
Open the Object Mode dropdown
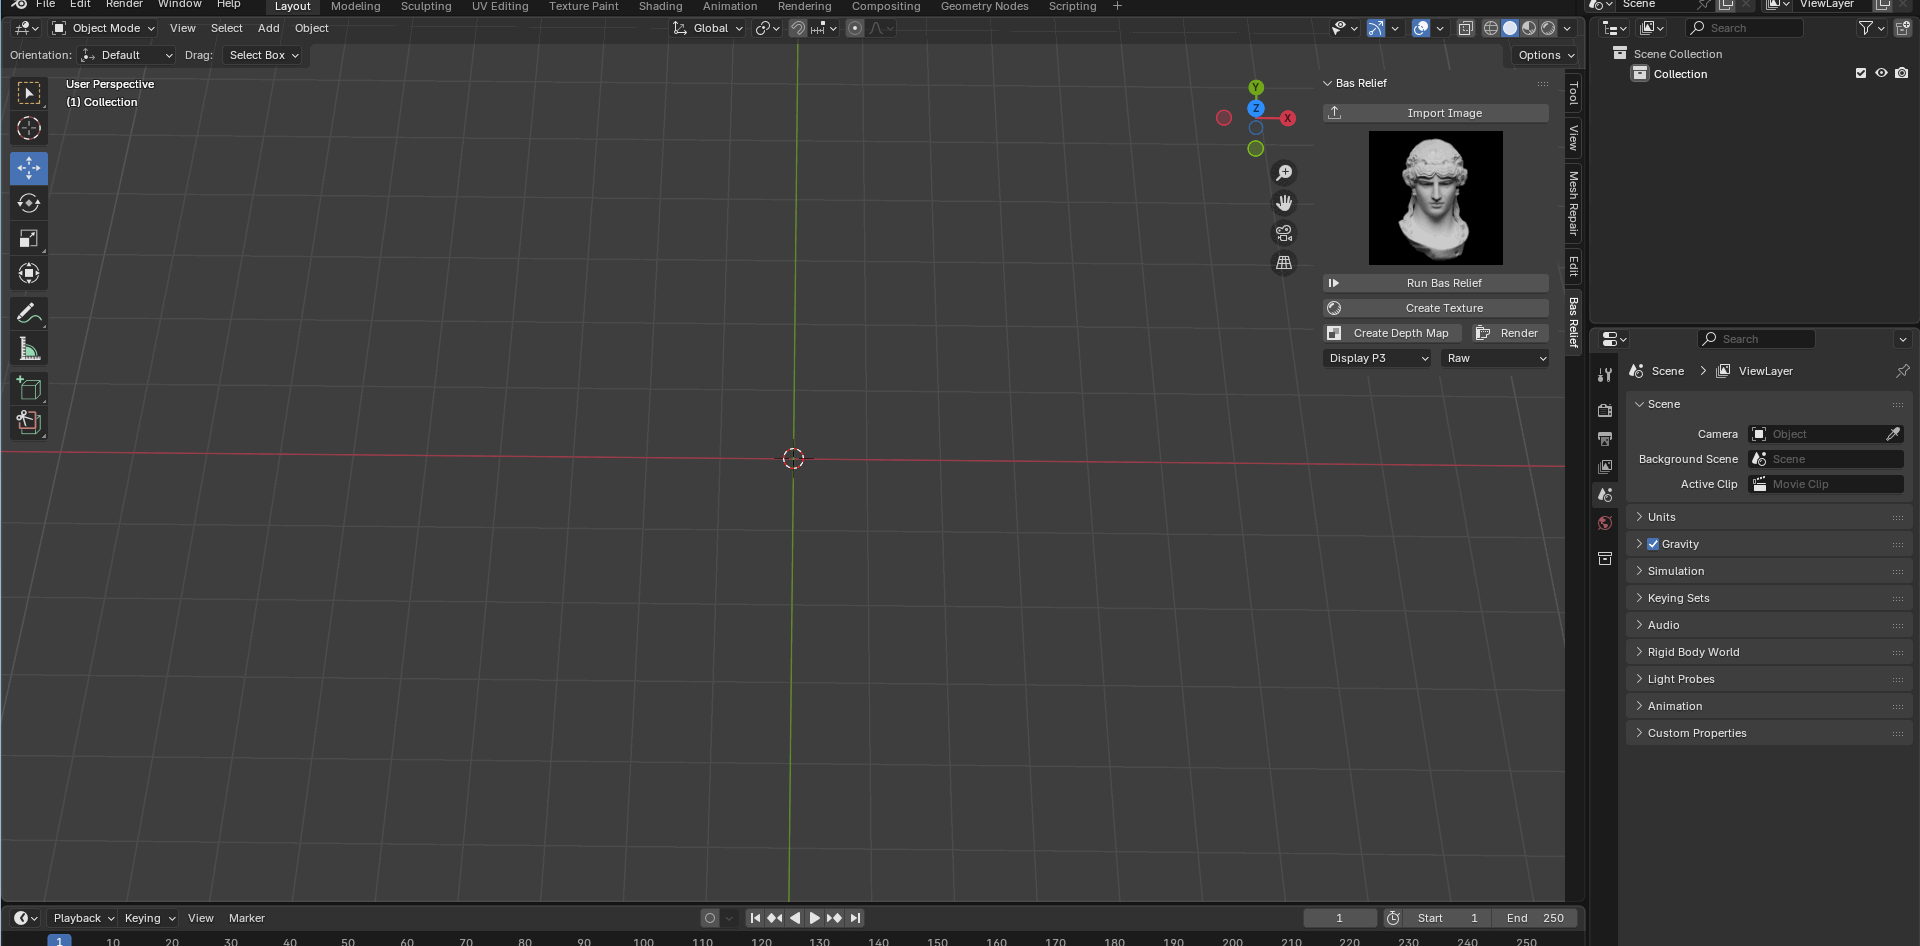coord(104,28)
